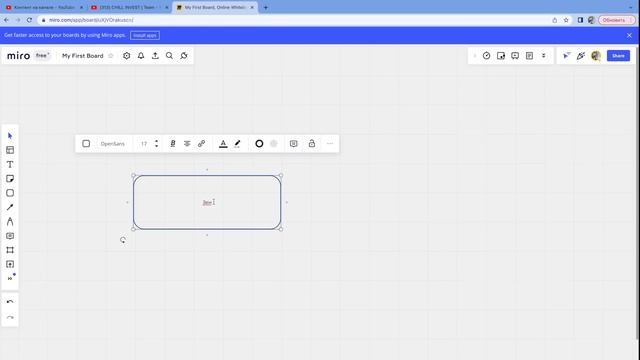Viewport: 640px width, 360px height.
Task: Open board settings gear
Action: coord(127,56)
